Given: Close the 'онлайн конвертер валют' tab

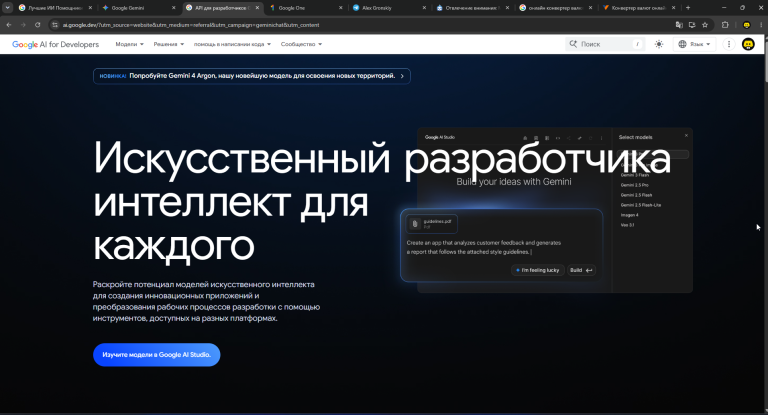Looking at the screenshot, I should point(591,8).
